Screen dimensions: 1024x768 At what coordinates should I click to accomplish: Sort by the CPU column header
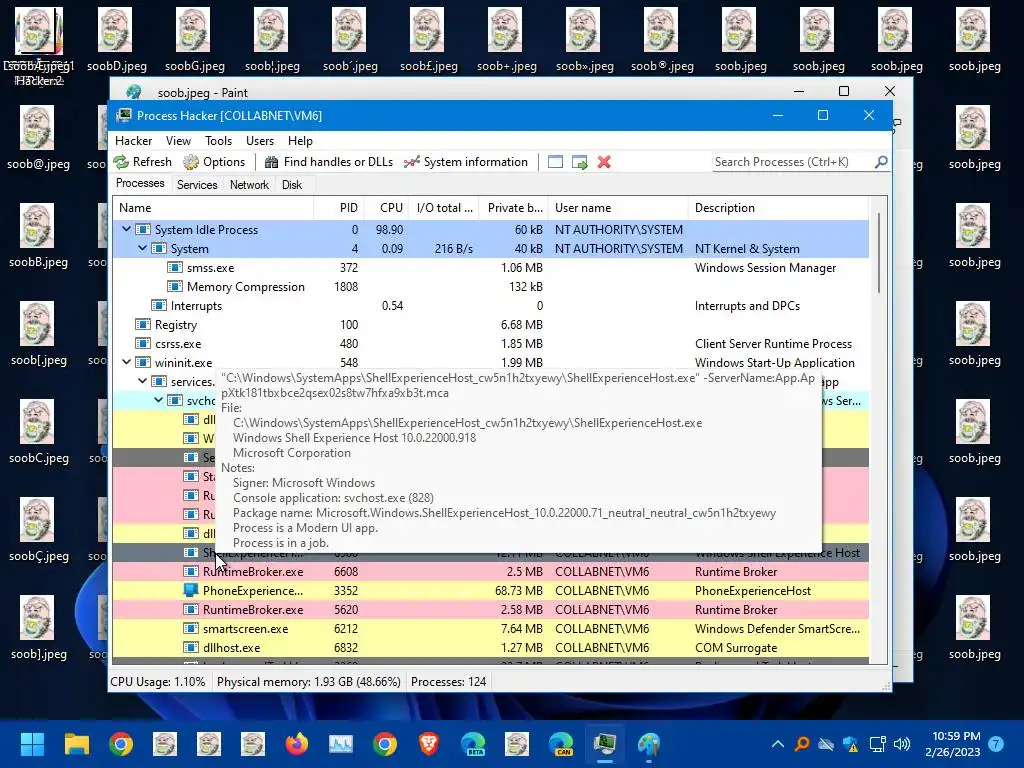click(386, 208)
